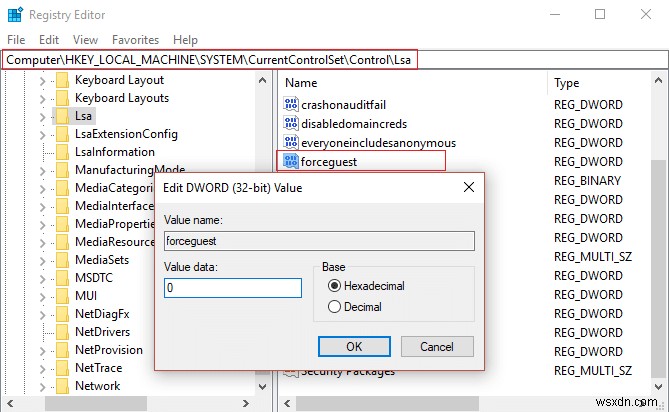Click the Lsa folder icon
Screen dimensions: 669x412
pyautogui.click(x=62, y=116)
